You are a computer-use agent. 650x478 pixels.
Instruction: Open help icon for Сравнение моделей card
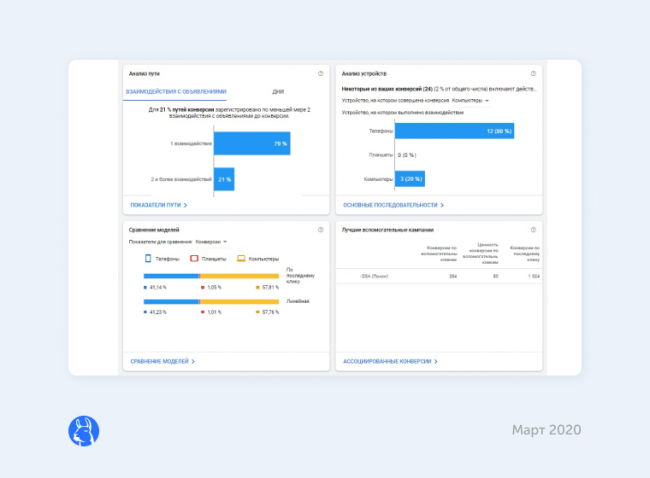[320, 230]
